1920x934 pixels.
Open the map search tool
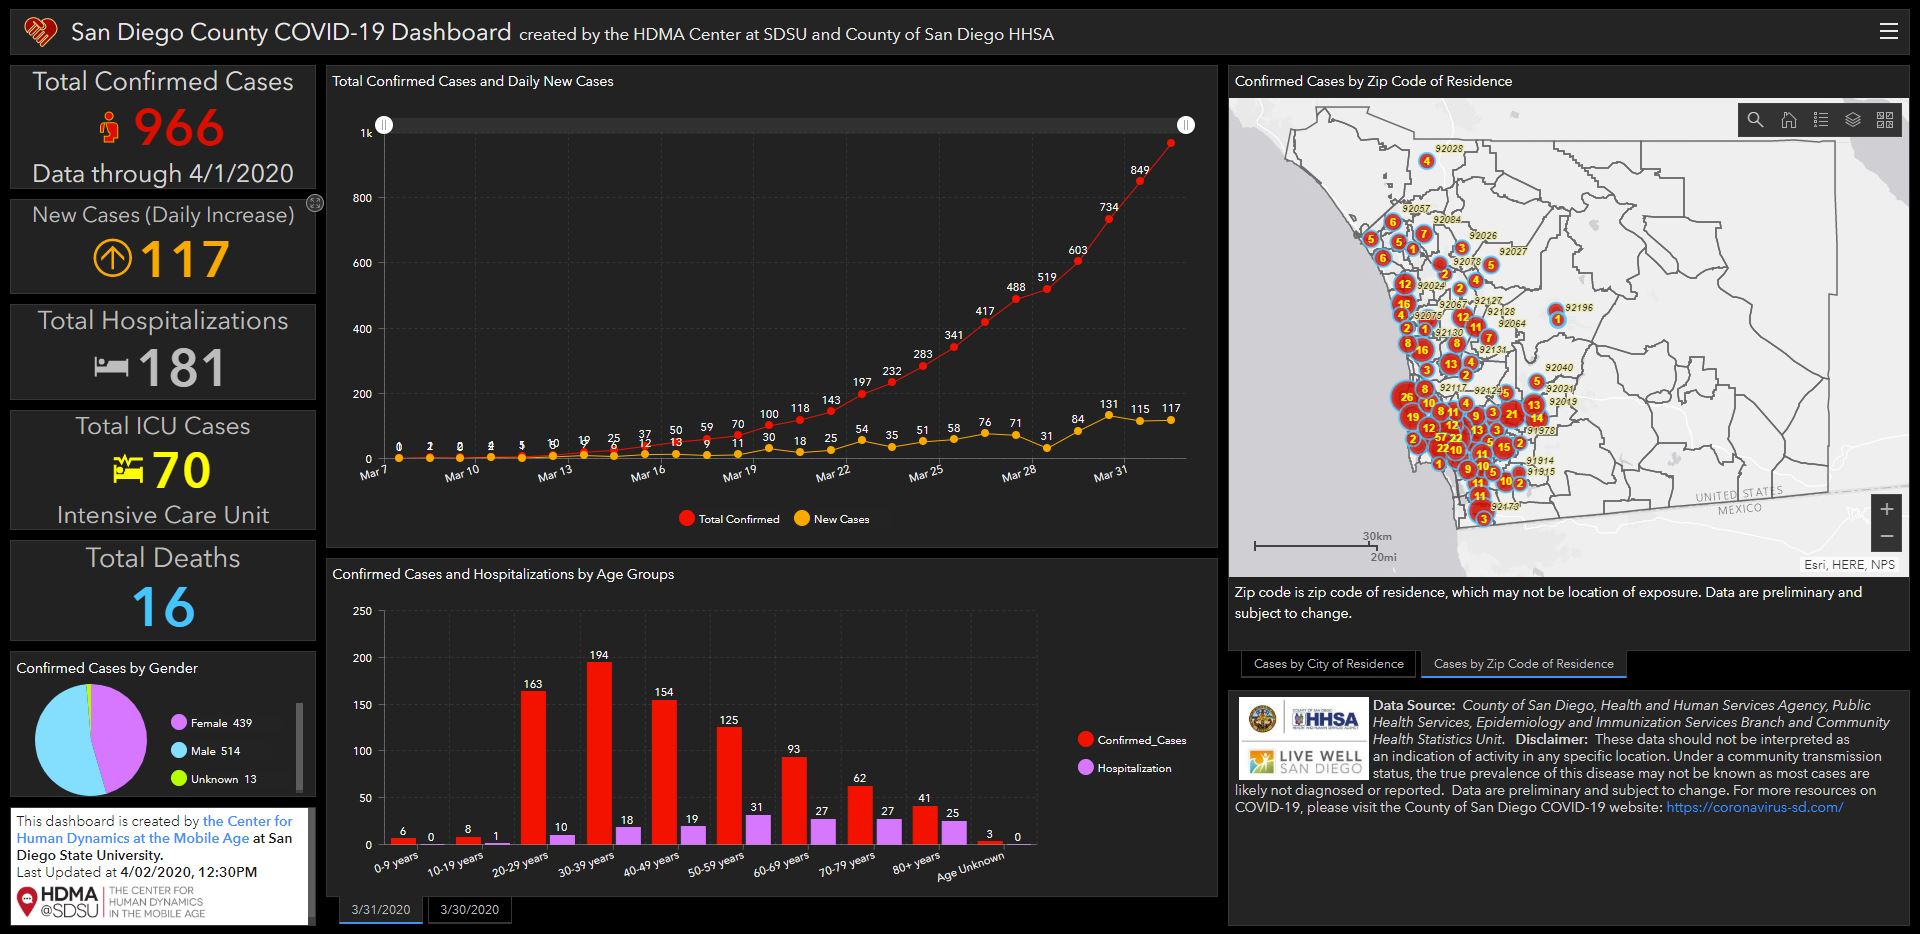[1755, 120]
